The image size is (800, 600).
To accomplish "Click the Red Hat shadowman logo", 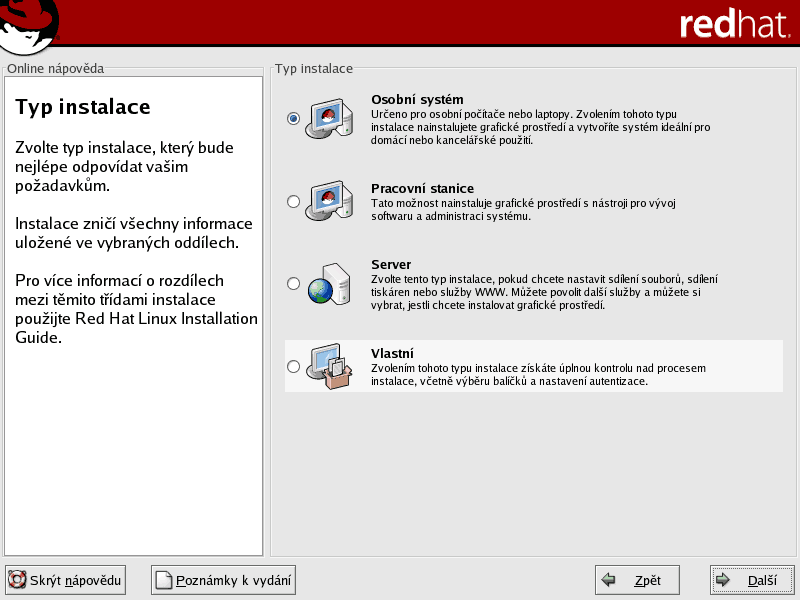I will coord(28,26).
